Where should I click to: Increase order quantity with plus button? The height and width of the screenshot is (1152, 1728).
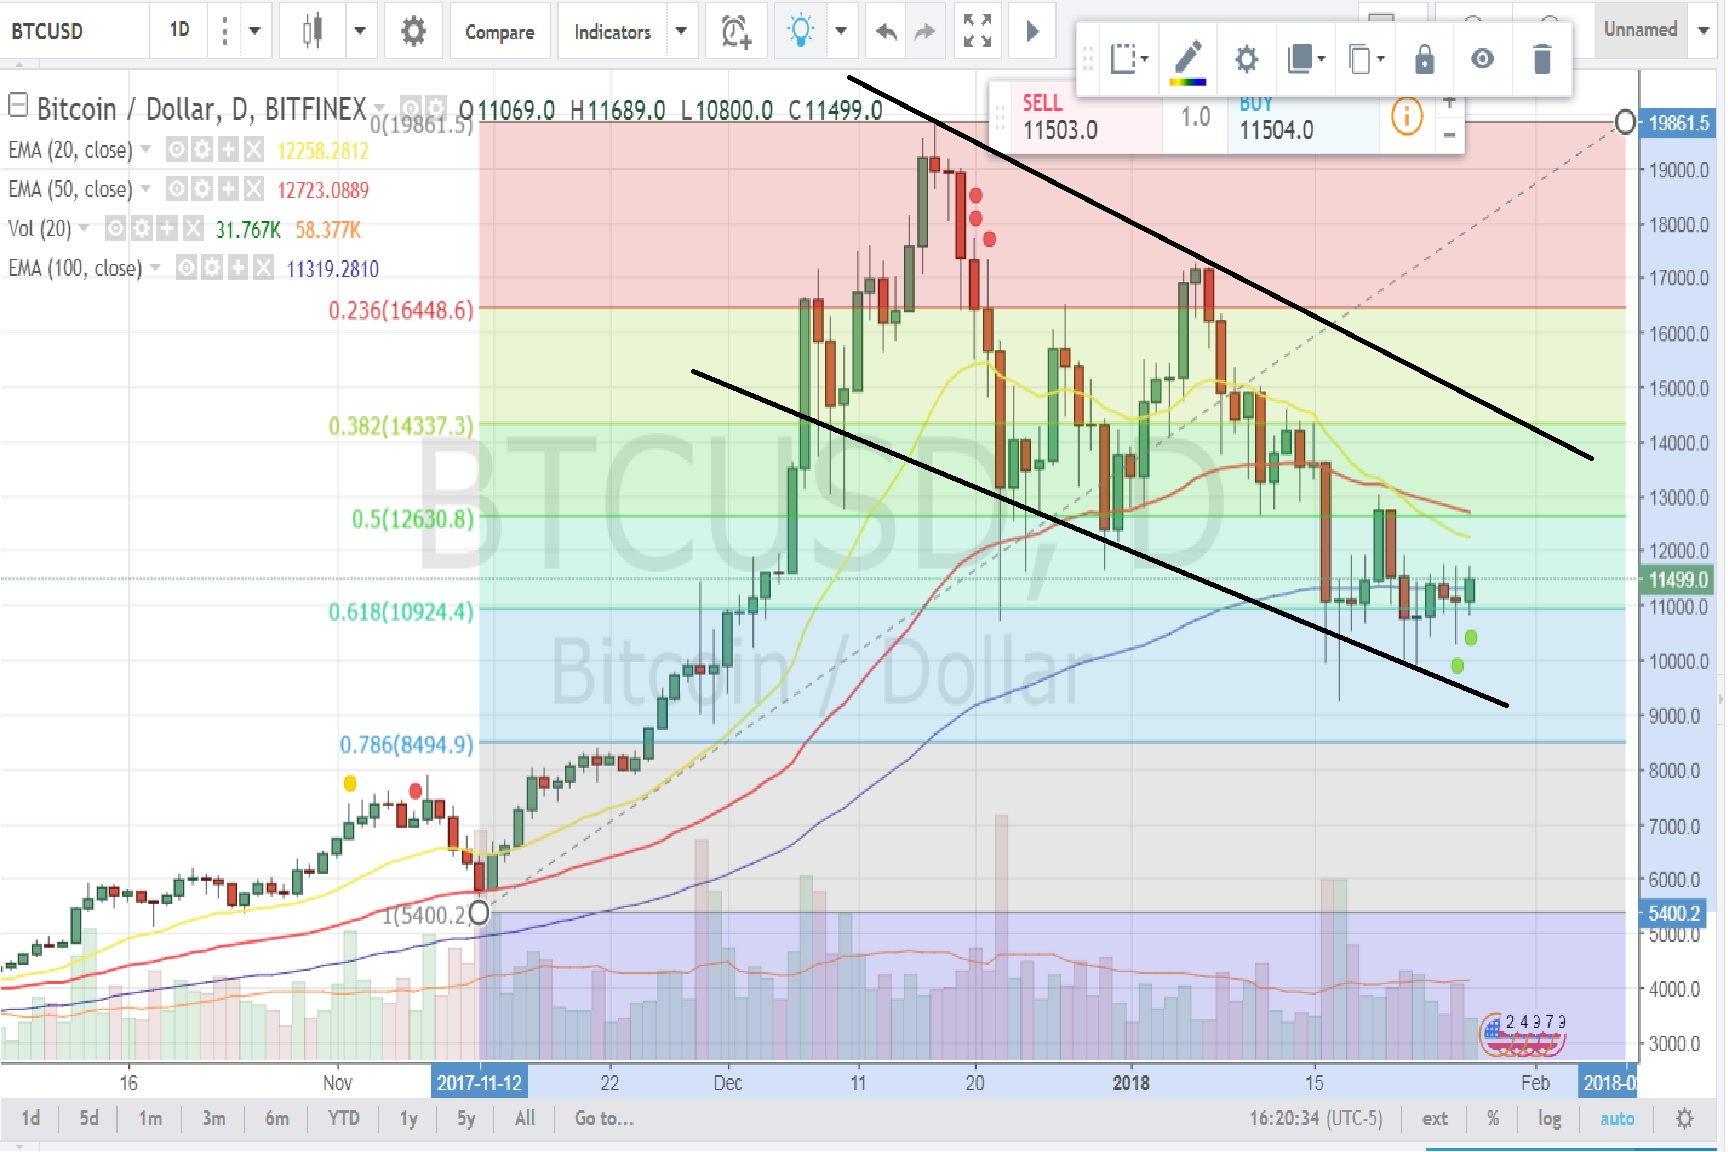point(1449,102)
